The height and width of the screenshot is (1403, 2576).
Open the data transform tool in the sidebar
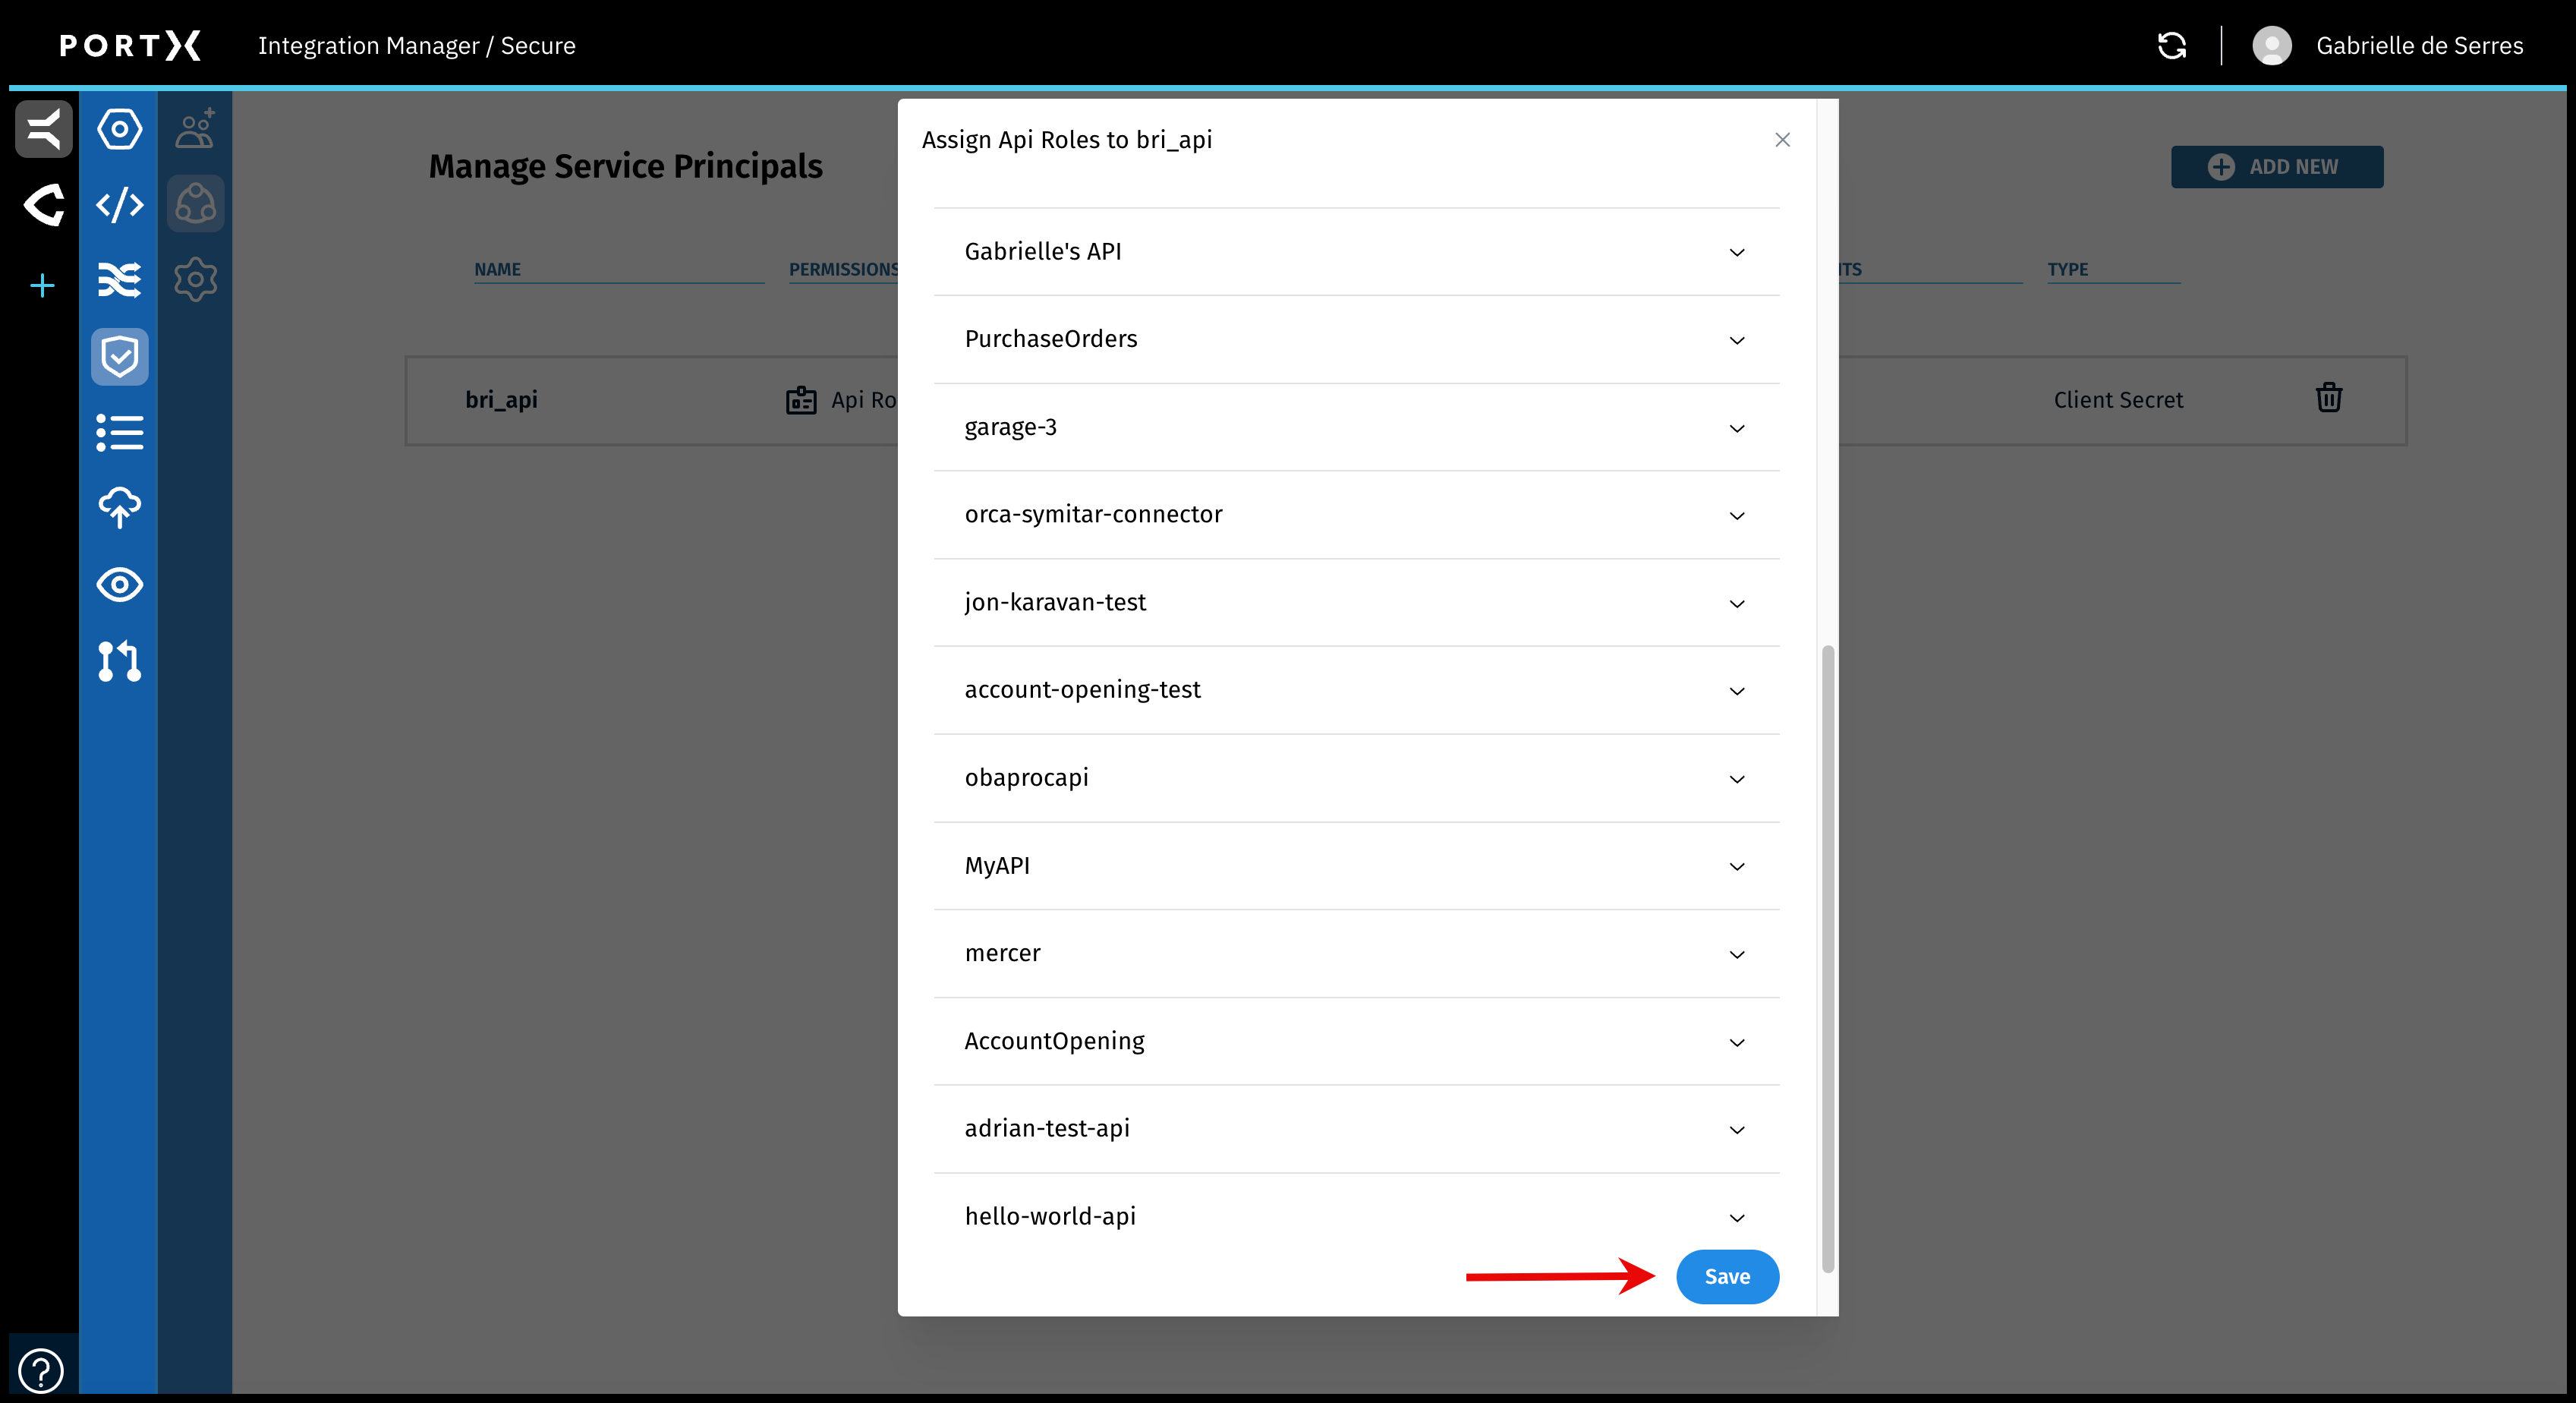(x=119, y=281)
